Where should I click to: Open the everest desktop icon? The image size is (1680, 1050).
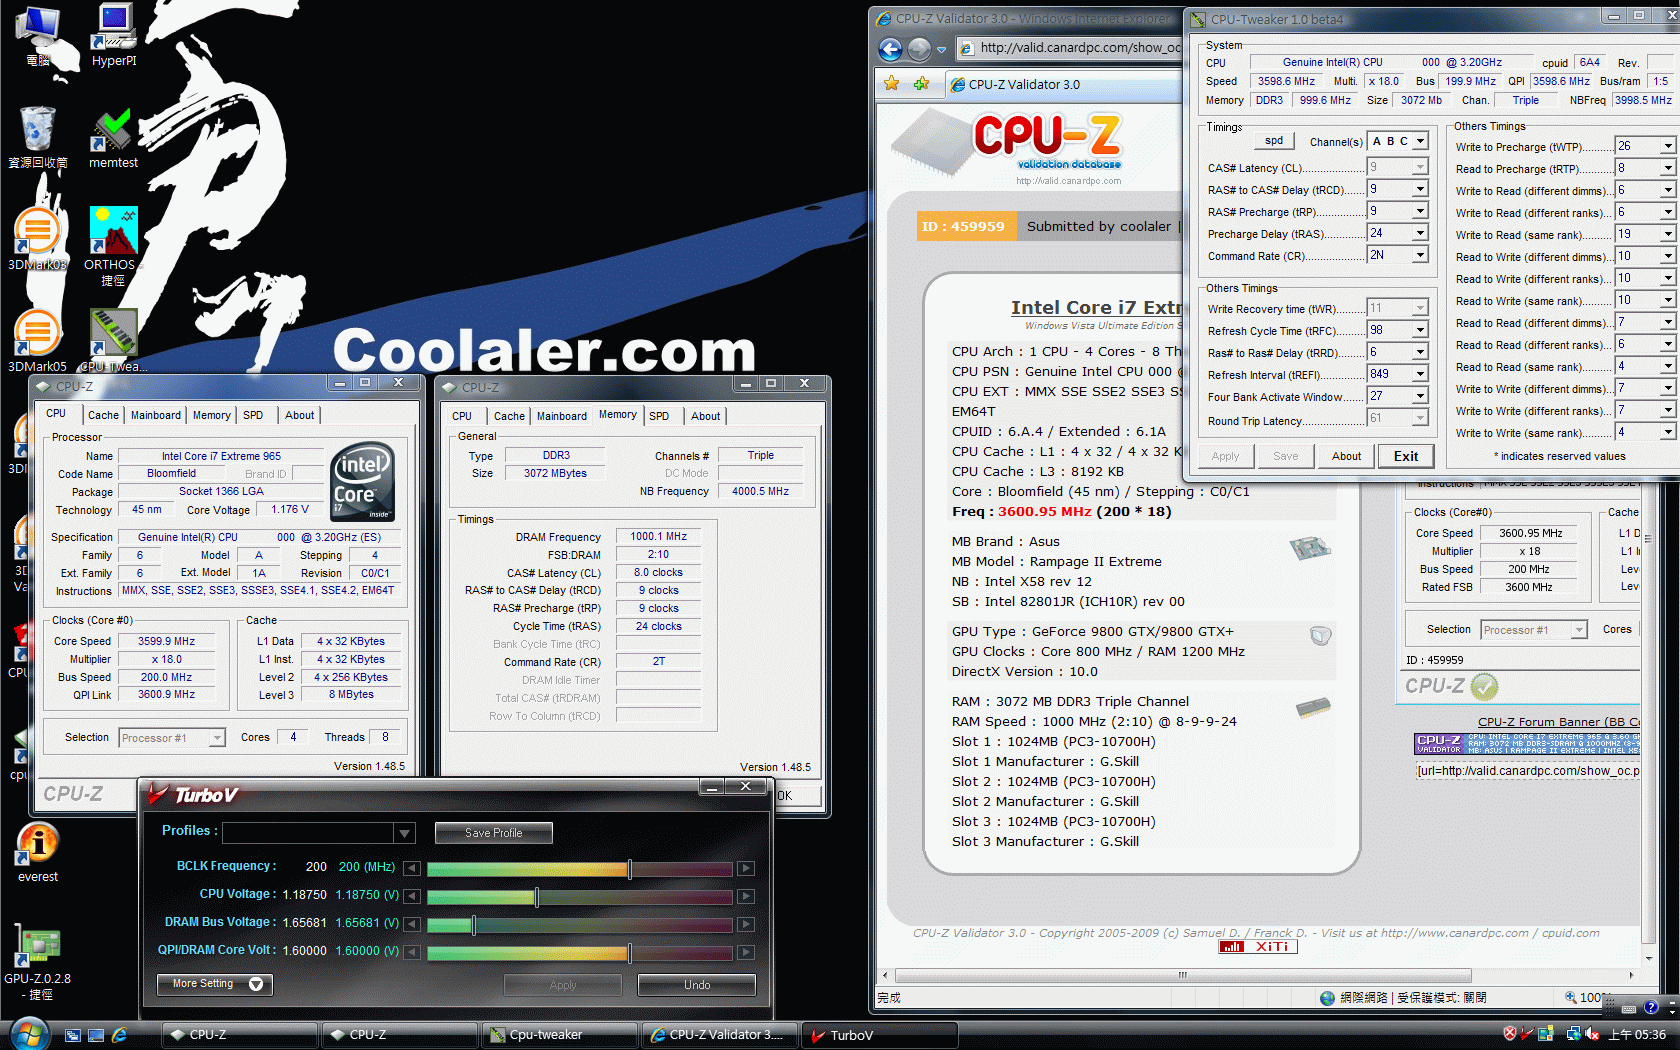[38, 852]
